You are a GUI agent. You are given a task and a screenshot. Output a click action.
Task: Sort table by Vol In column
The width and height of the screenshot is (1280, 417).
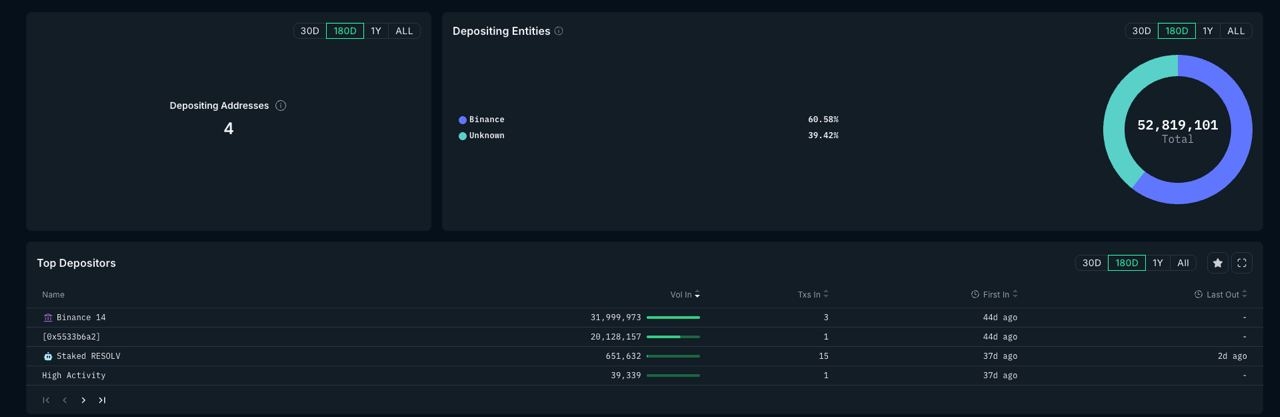[x=685, y=295]
